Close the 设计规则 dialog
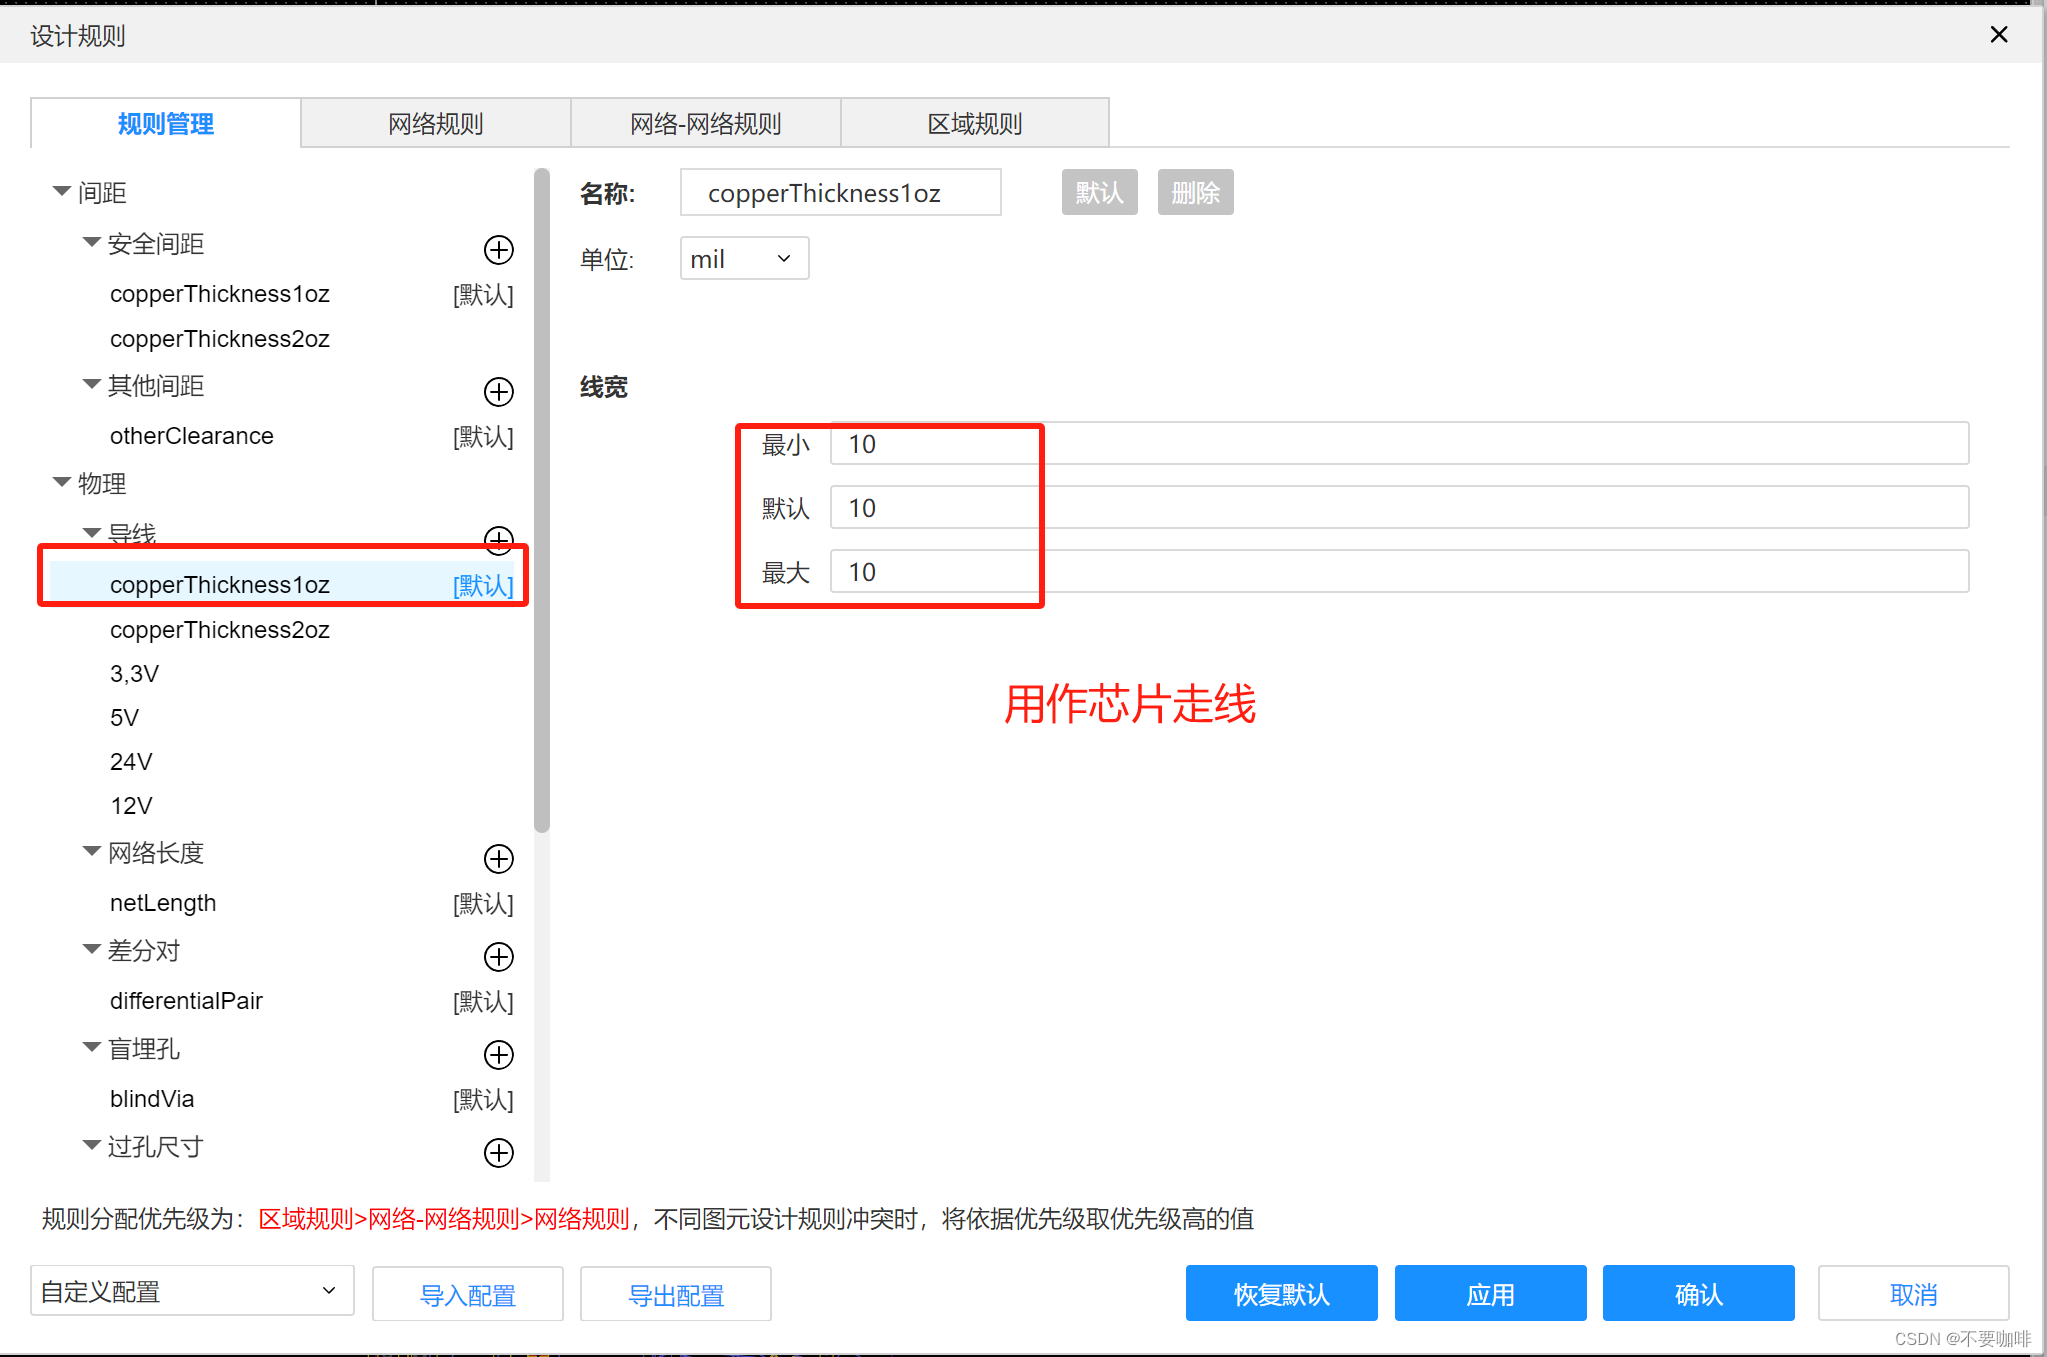The image size is (2047, 1357). click(1998, 35)
